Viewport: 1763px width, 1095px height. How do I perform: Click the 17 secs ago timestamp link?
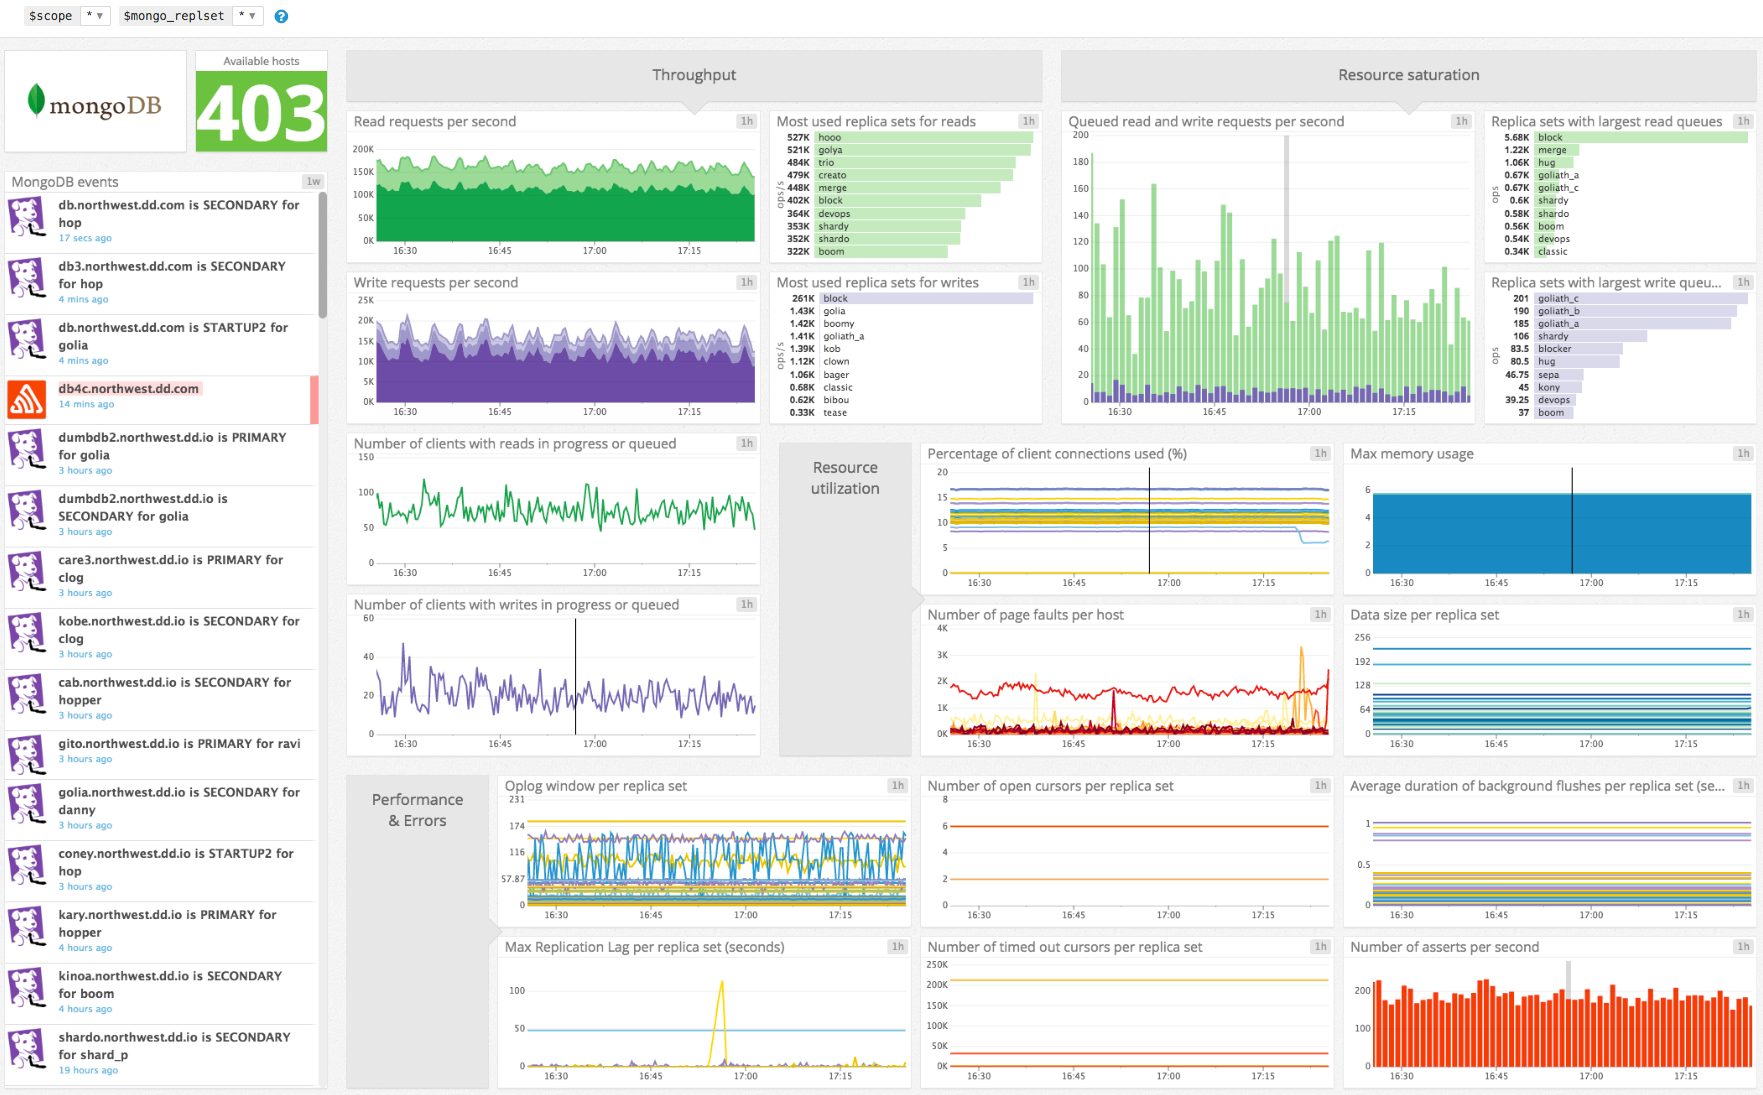(x=85, y=238)
